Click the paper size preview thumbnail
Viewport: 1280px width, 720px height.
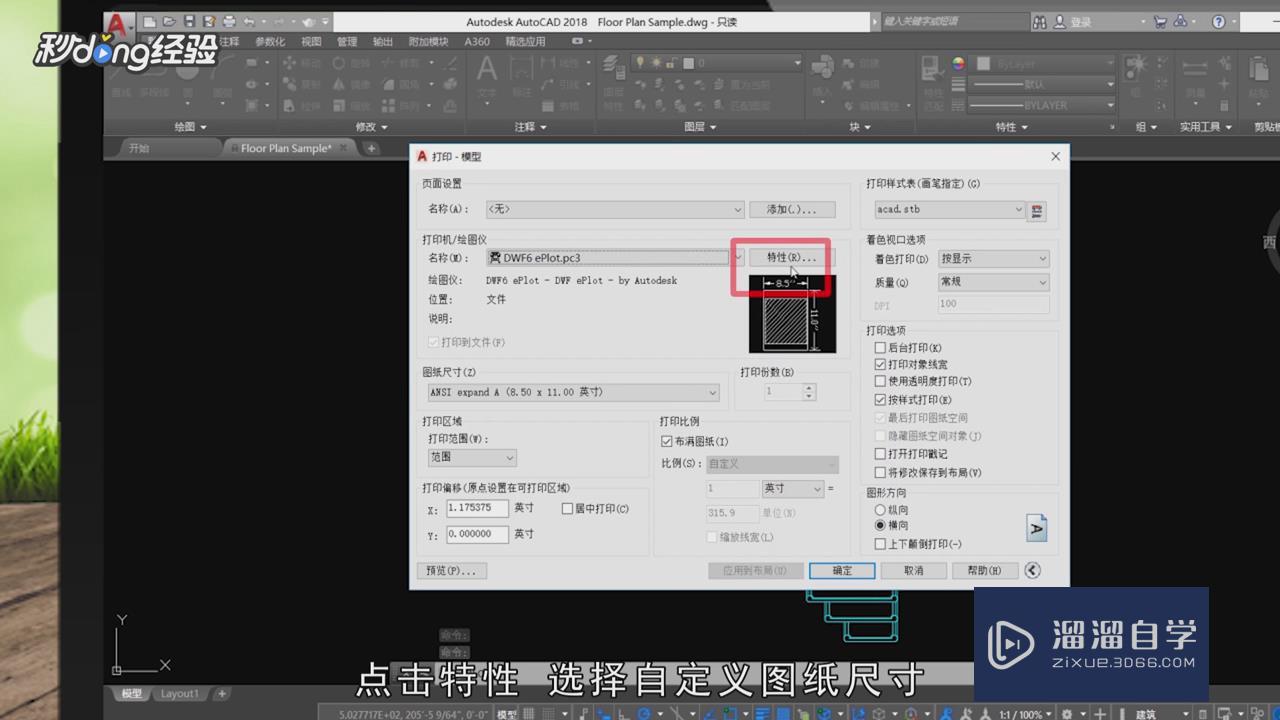coord(792,313)
